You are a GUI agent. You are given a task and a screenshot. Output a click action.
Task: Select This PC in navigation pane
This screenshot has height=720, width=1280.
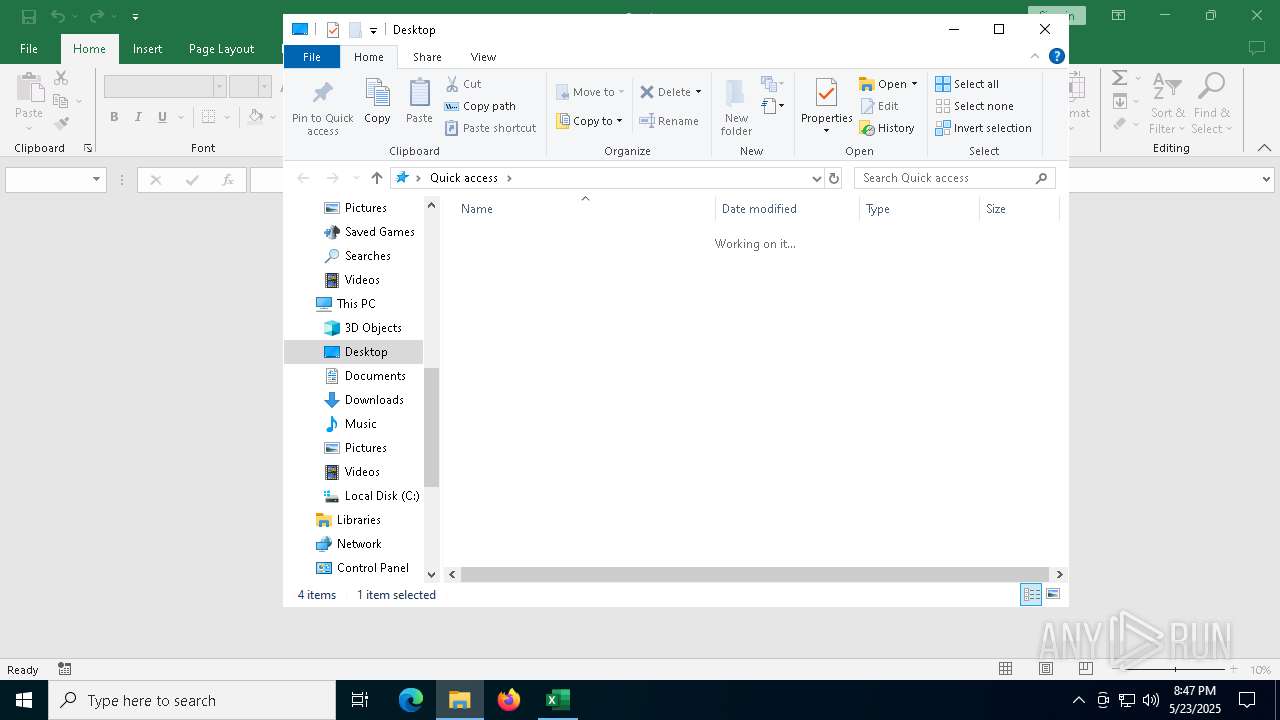[346, 304]
